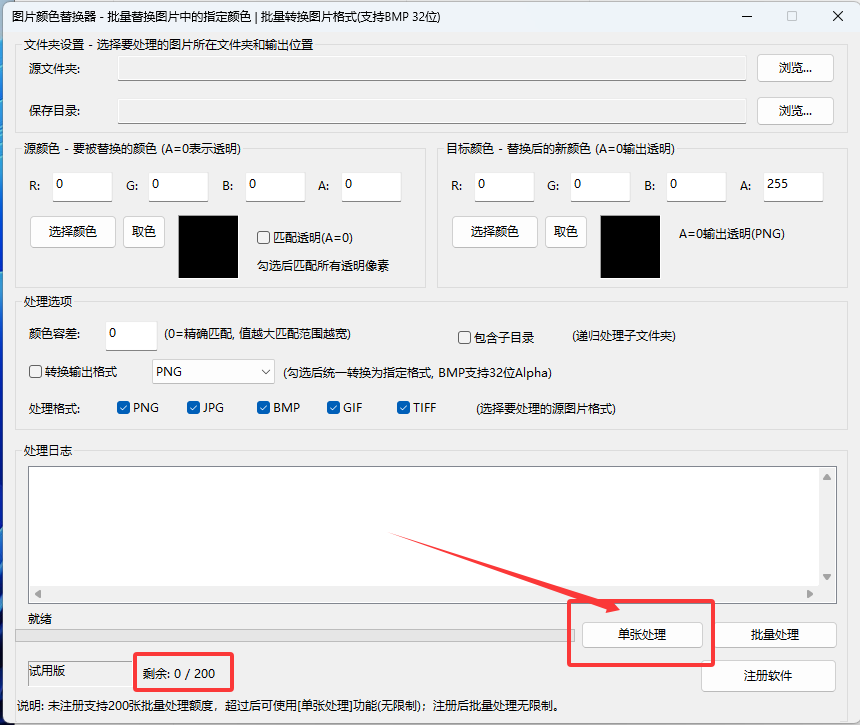Image resolution: width=860 pixels, height=725 pixels.
Task: Disable the TIFF format checkbox
Action: [402, 407]
